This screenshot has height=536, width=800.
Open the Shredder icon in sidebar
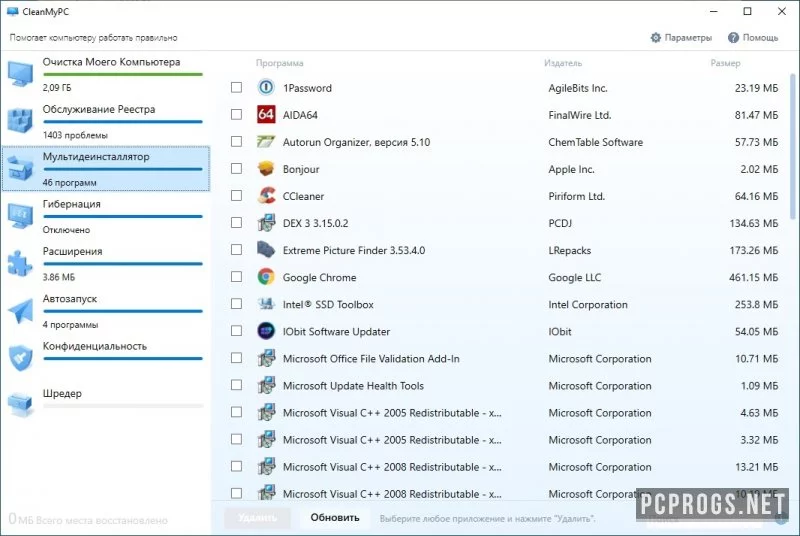[20, 404]
